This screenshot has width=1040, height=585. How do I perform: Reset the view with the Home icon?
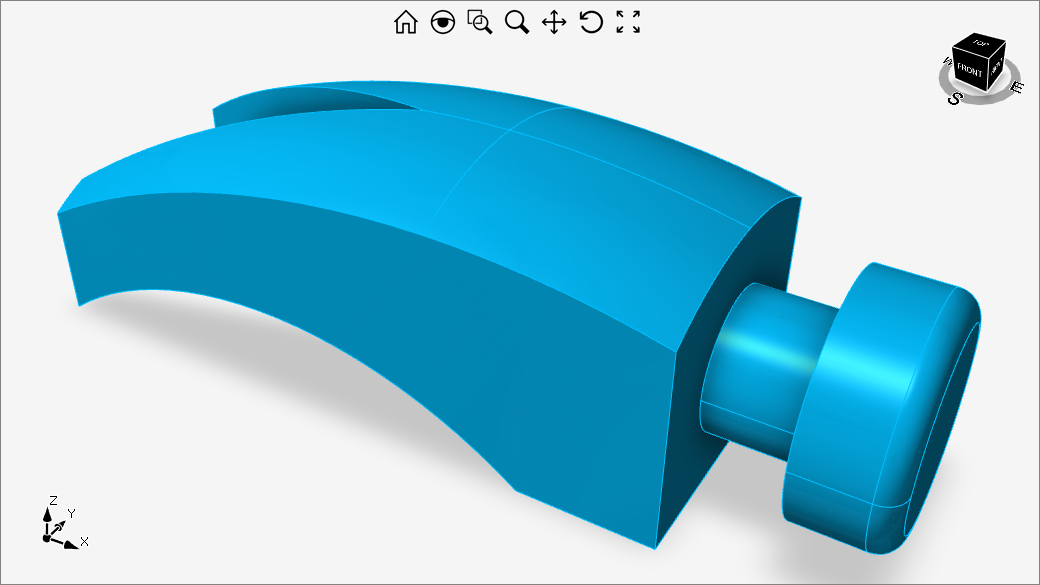tap(406, 22)
